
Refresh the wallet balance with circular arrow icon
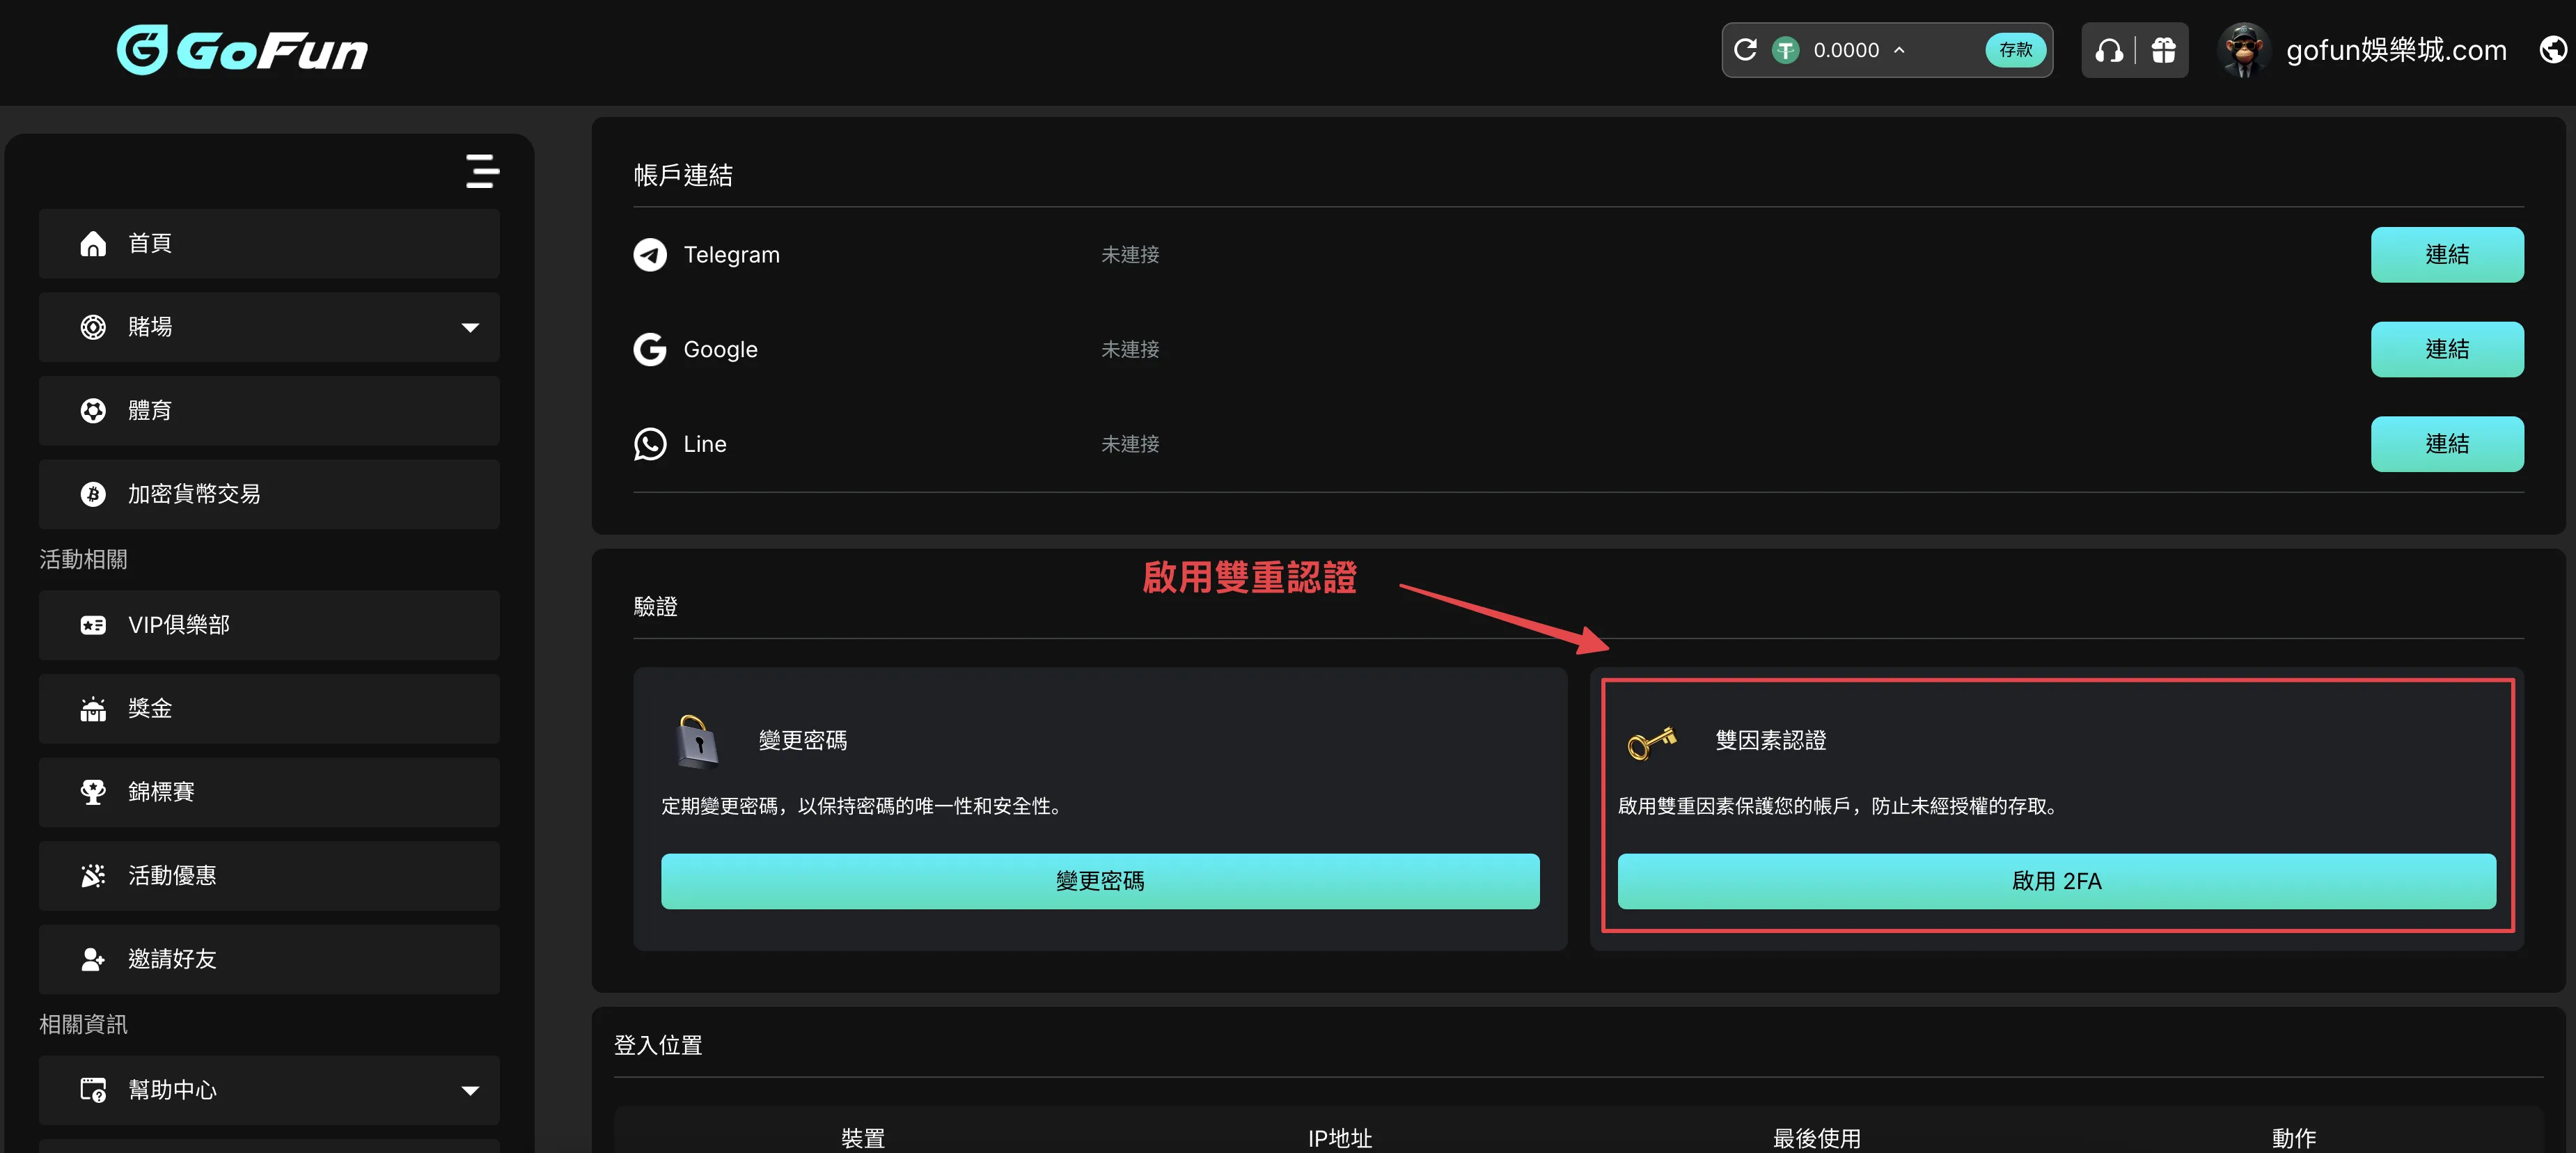click(x=1745, y=50)
